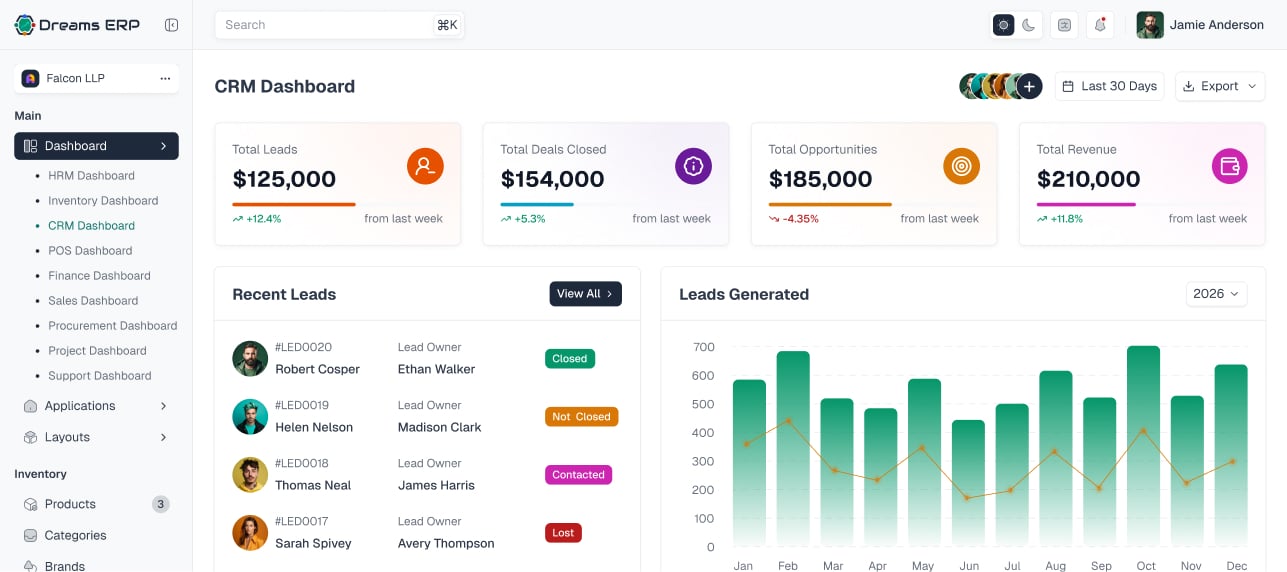Viewport: 1287px width, 572px height.
Task: Open the Export dropdown
Action: [x=1219, y=86]
